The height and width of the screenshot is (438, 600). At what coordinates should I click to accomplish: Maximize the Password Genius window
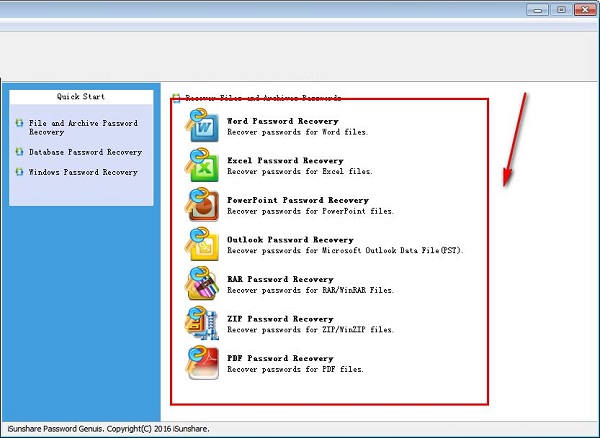click(x=561, y=9)
